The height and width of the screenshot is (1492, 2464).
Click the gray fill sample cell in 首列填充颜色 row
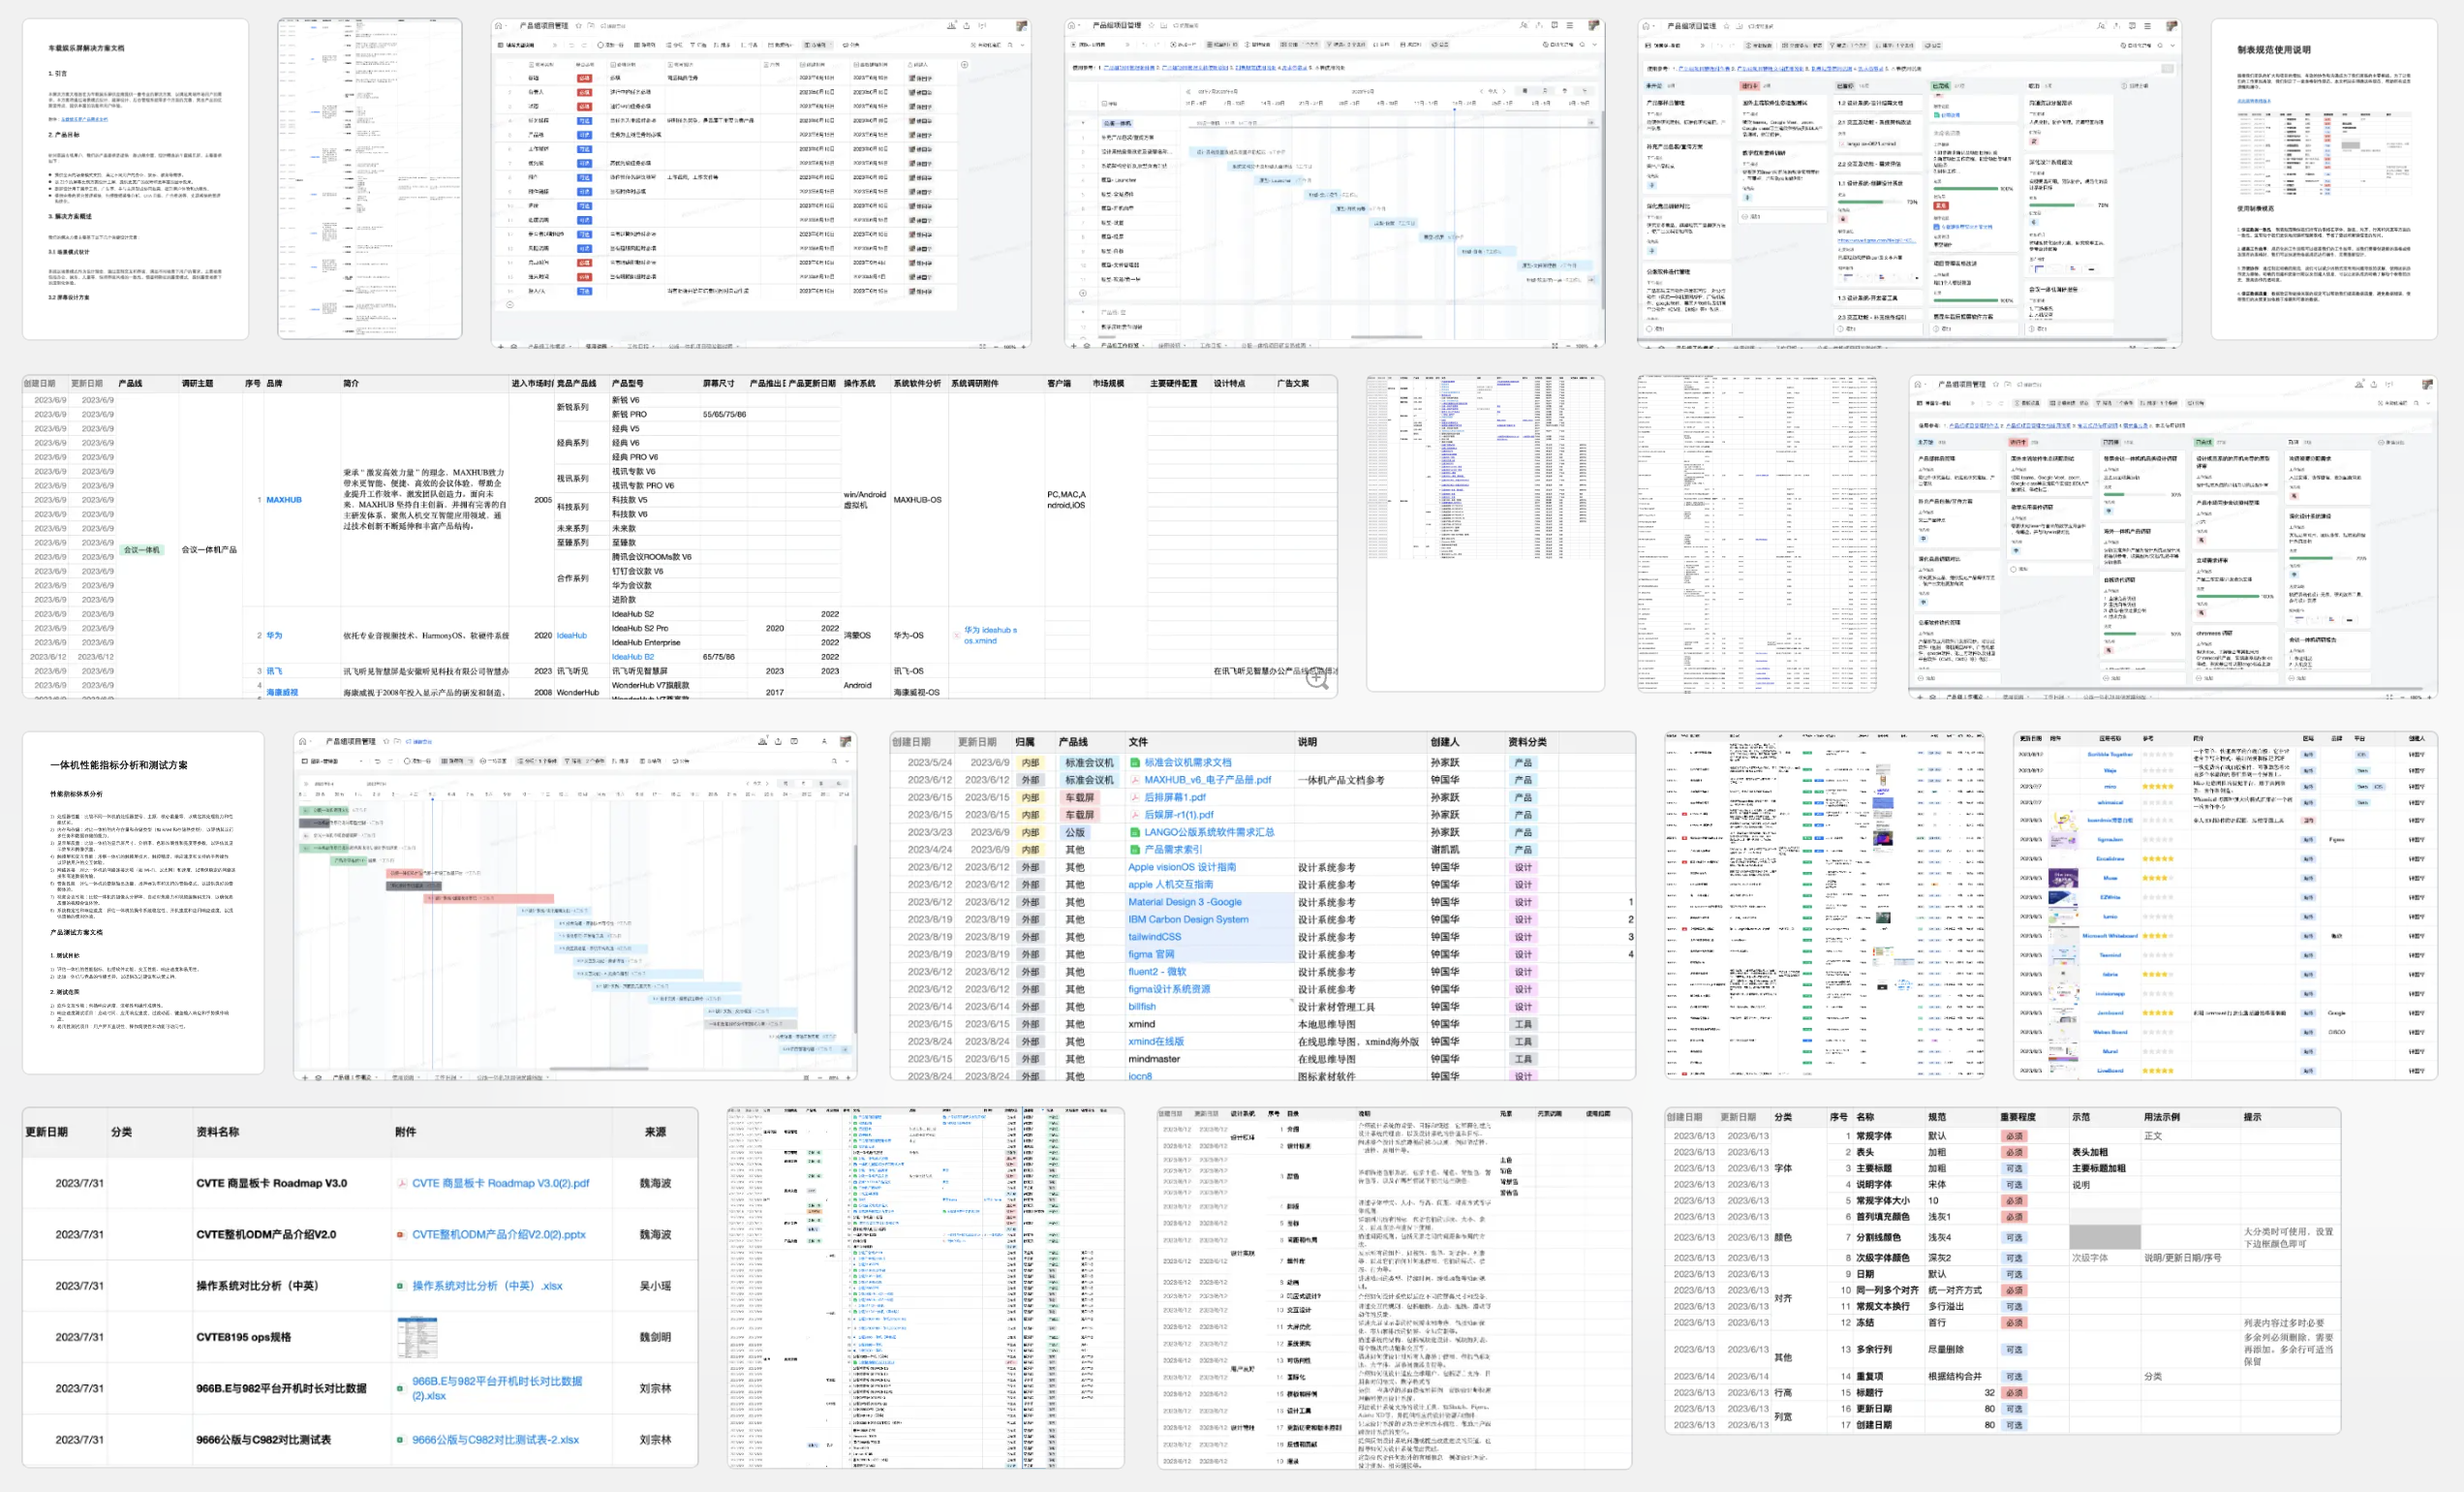[2104, 1217]
